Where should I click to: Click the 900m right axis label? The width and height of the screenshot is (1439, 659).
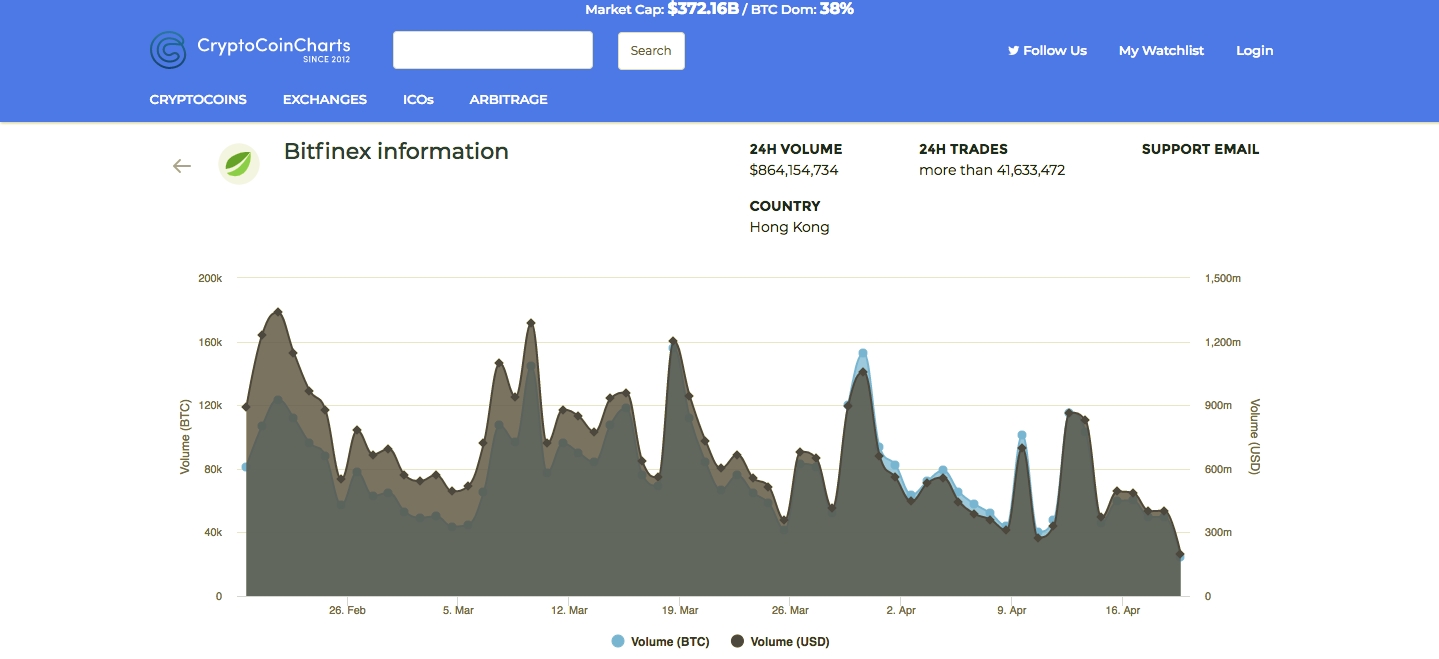coord(1218,406)
